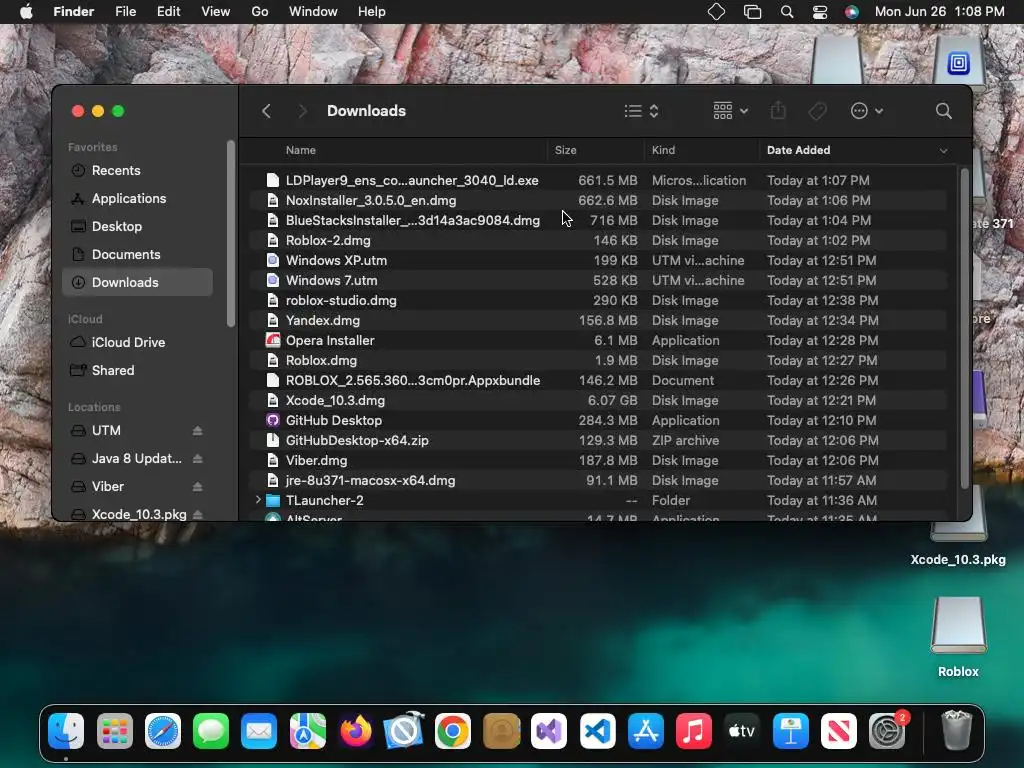1024x768 pixels.
Task: Open the View menu
Action: (x=216, y=12)
